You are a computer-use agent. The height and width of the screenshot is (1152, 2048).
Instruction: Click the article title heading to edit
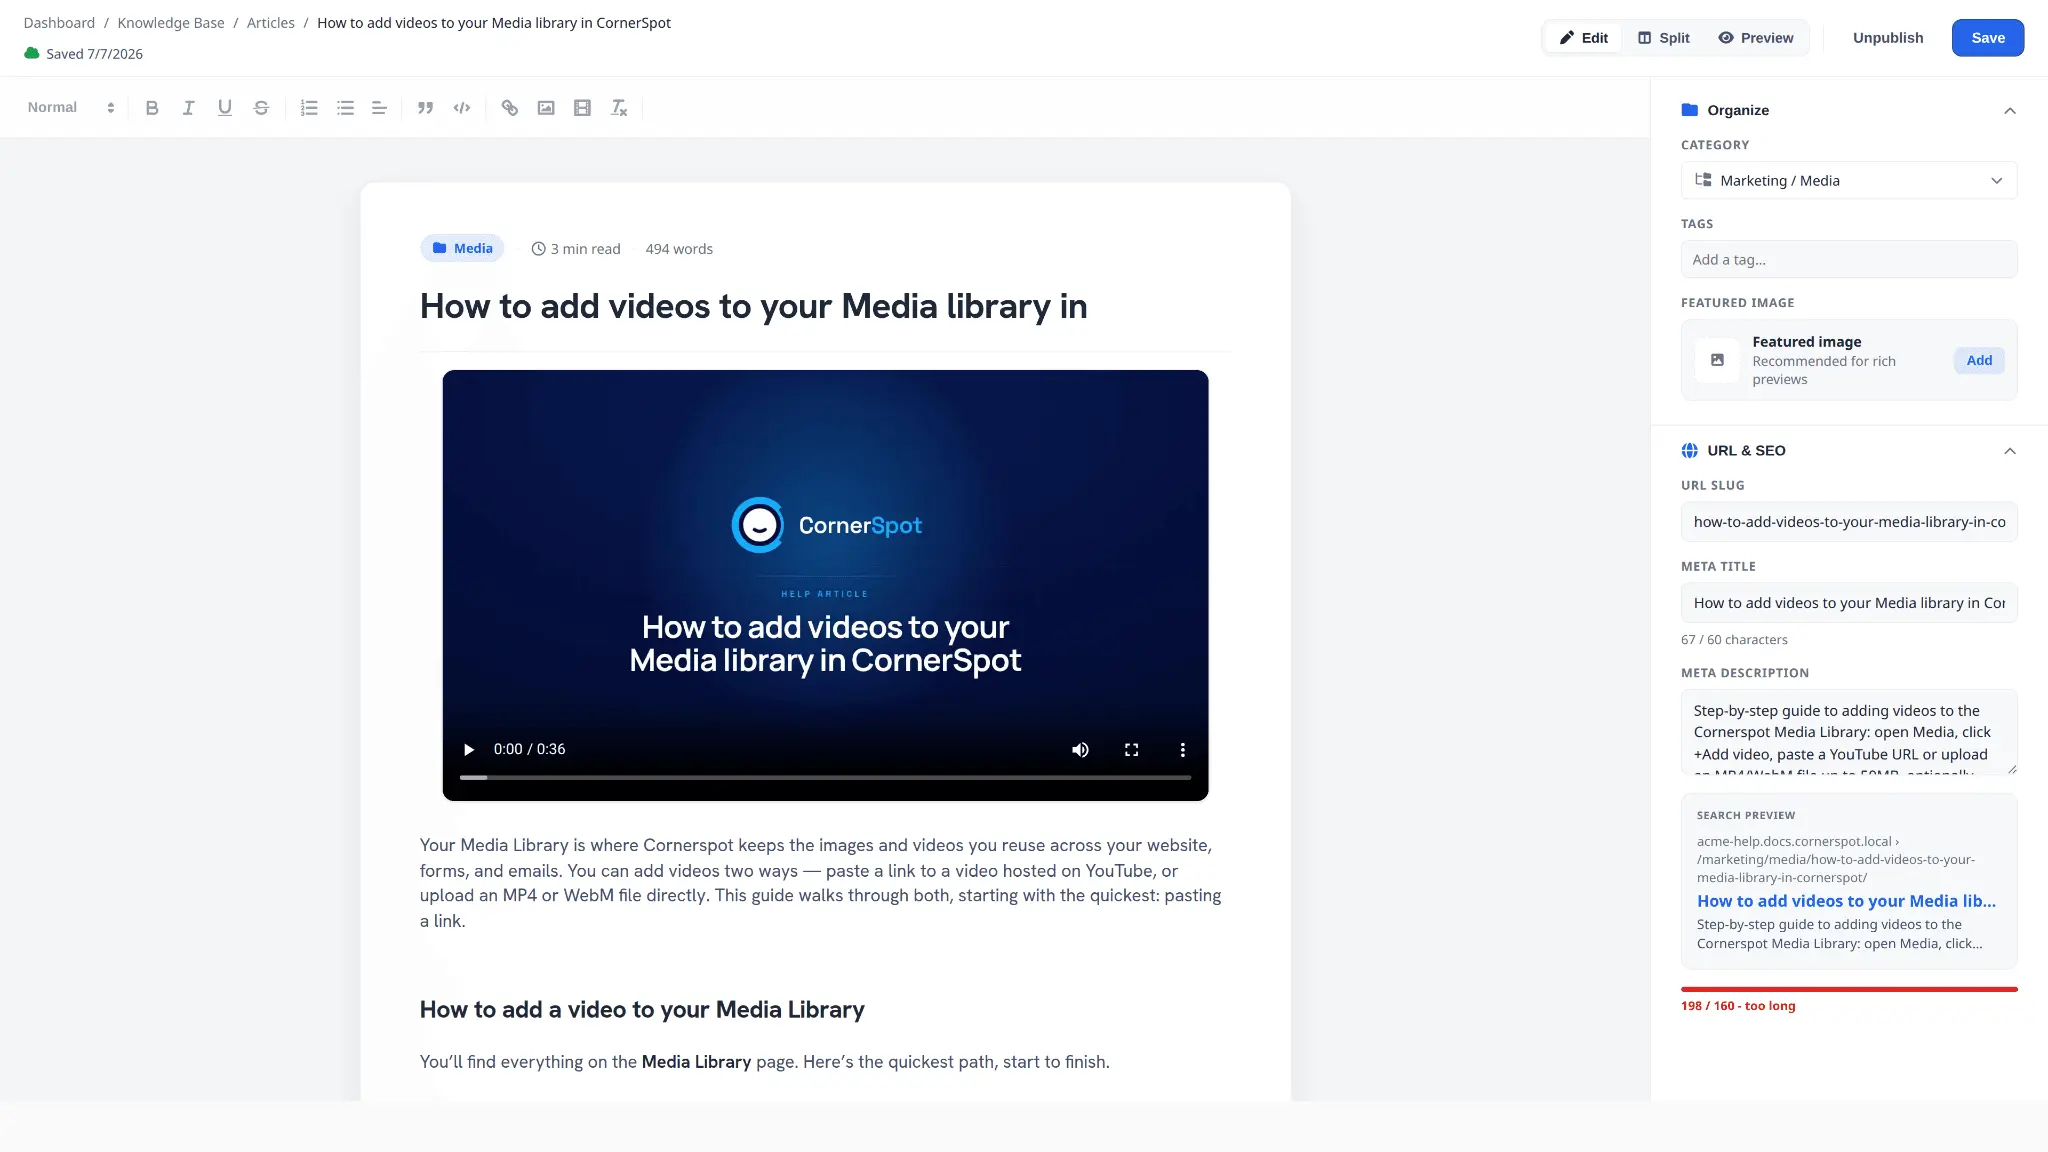point(754,307)
